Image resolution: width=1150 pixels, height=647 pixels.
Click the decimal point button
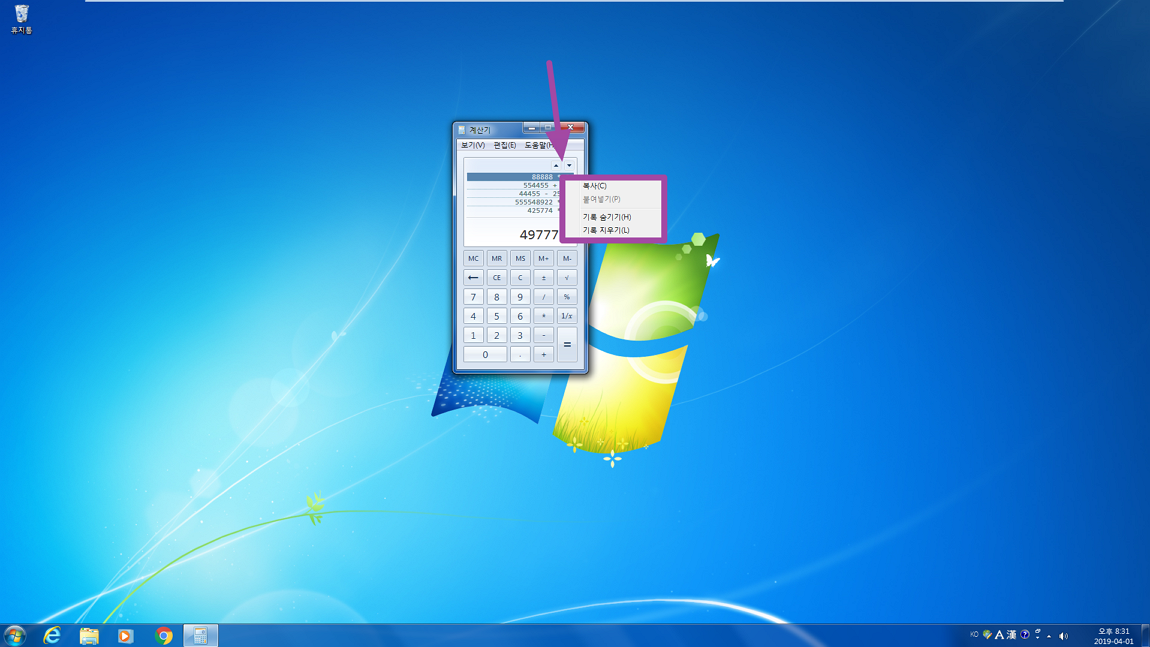(x=520, y=354)
